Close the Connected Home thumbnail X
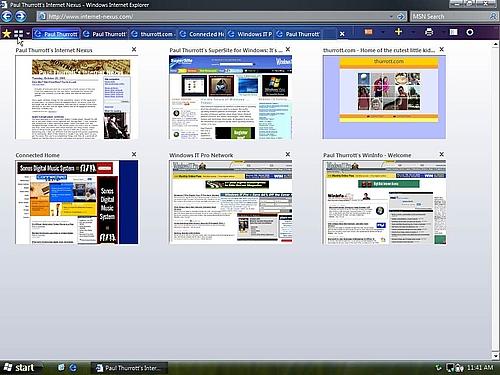This screenshot has height=375, width=500. [x=134, y=154]
